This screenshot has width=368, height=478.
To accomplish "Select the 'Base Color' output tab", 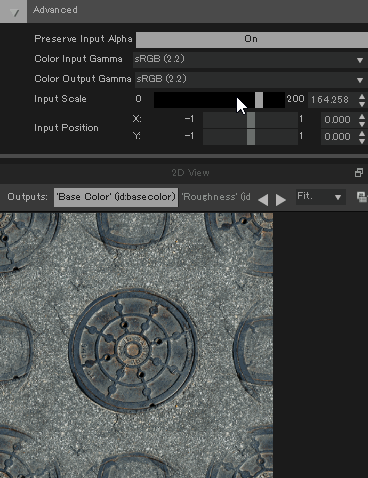I will click(116, 197).
